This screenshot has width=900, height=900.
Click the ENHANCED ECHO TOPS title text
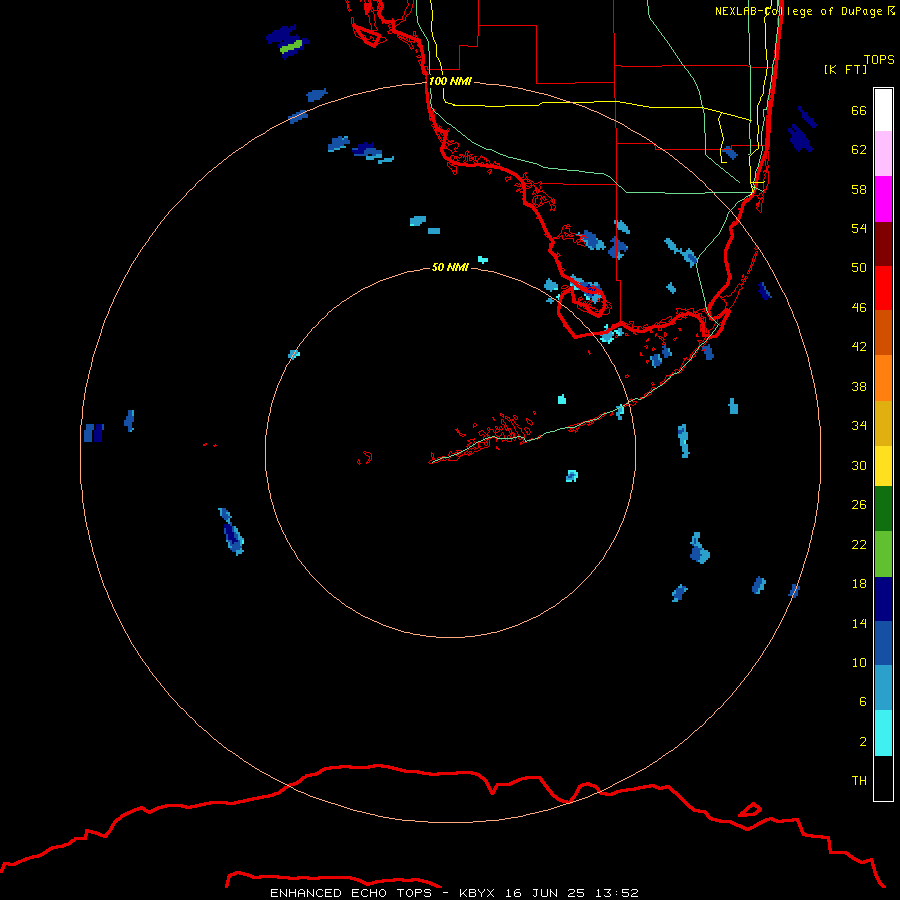(351, 893)
